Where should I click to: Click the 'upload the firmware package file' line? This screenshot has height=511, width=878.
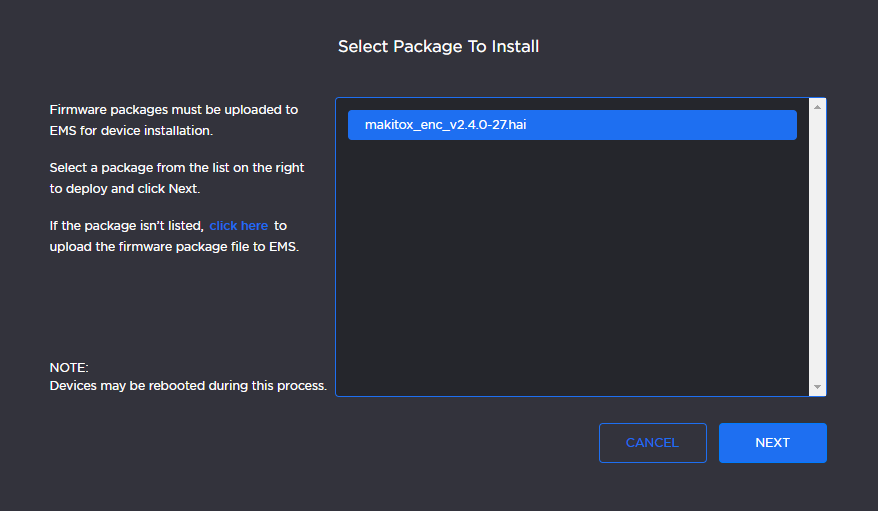click(x=175, y=246)
